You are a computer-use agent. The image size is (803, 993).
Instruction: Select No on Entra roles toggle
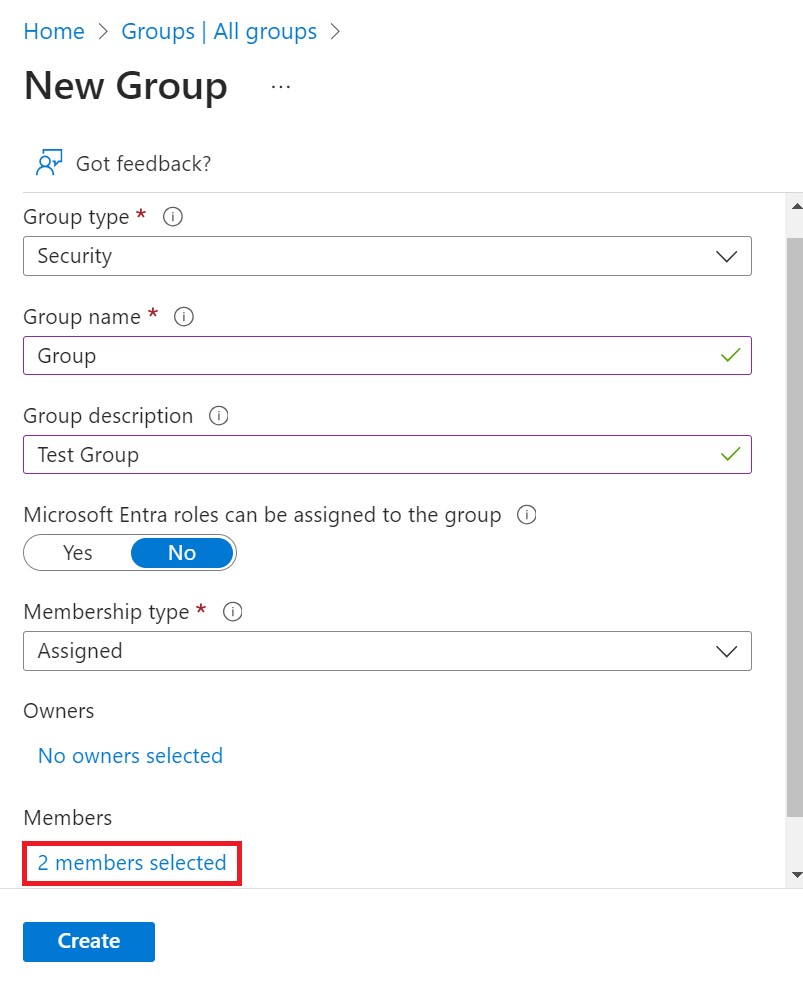182,553
